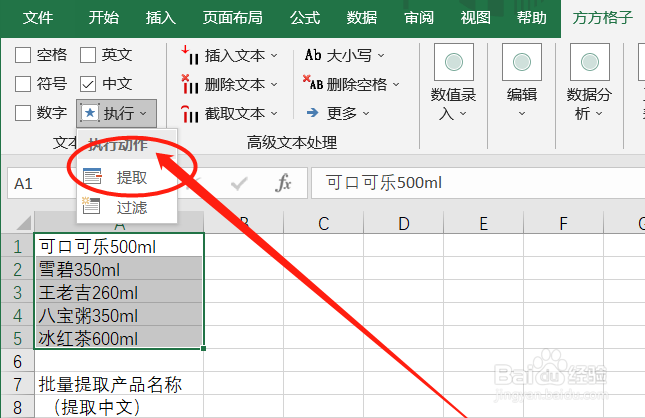The width and height of the screenshot is (645, 418).
Task: Switch to the 页面布局 ribbon tab
Action: click(232, 18)
